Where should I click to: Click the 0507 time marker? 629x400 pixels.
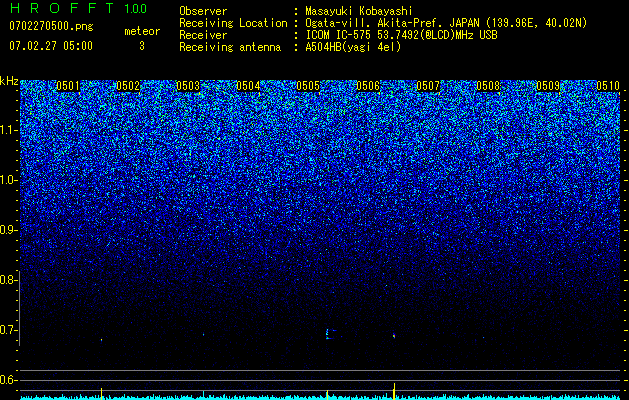tap(428, 86)
